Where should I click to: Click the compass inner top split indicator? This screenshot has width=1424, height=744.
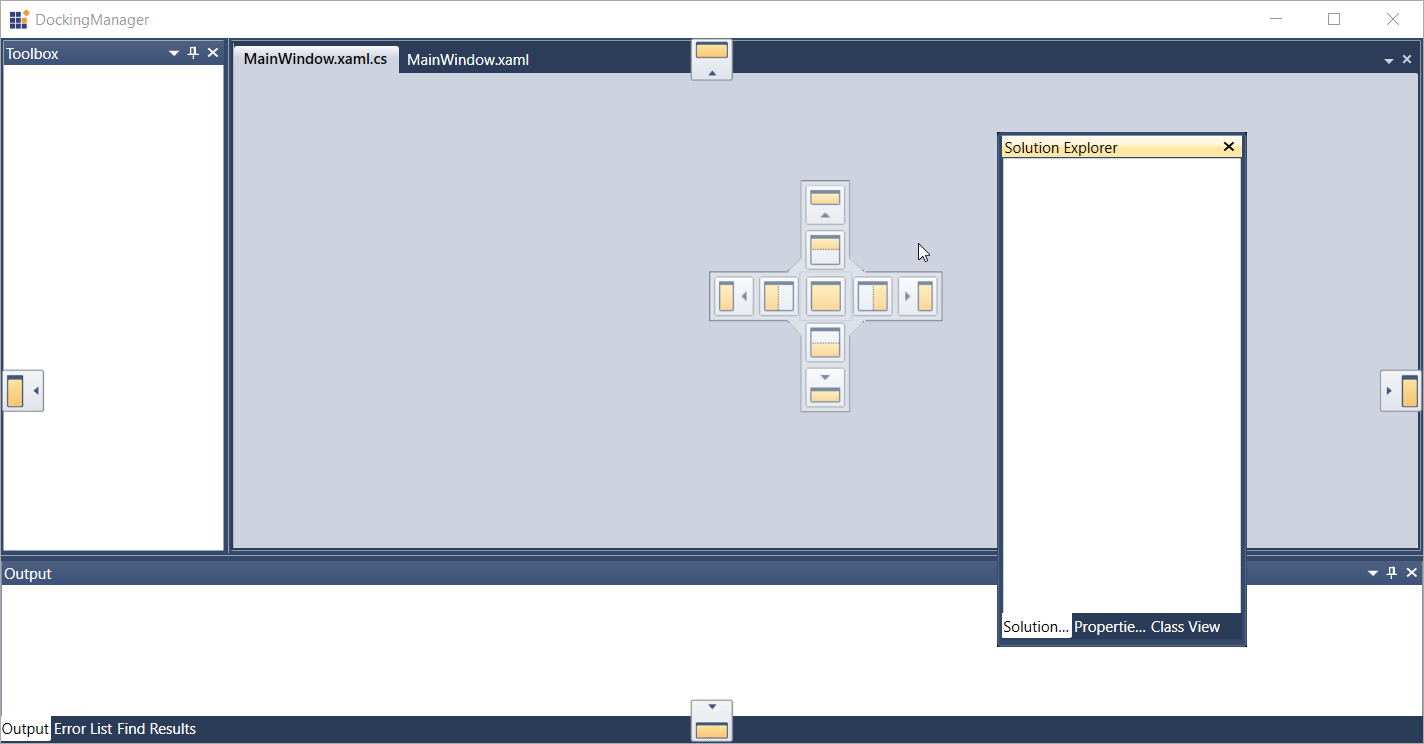826,250
